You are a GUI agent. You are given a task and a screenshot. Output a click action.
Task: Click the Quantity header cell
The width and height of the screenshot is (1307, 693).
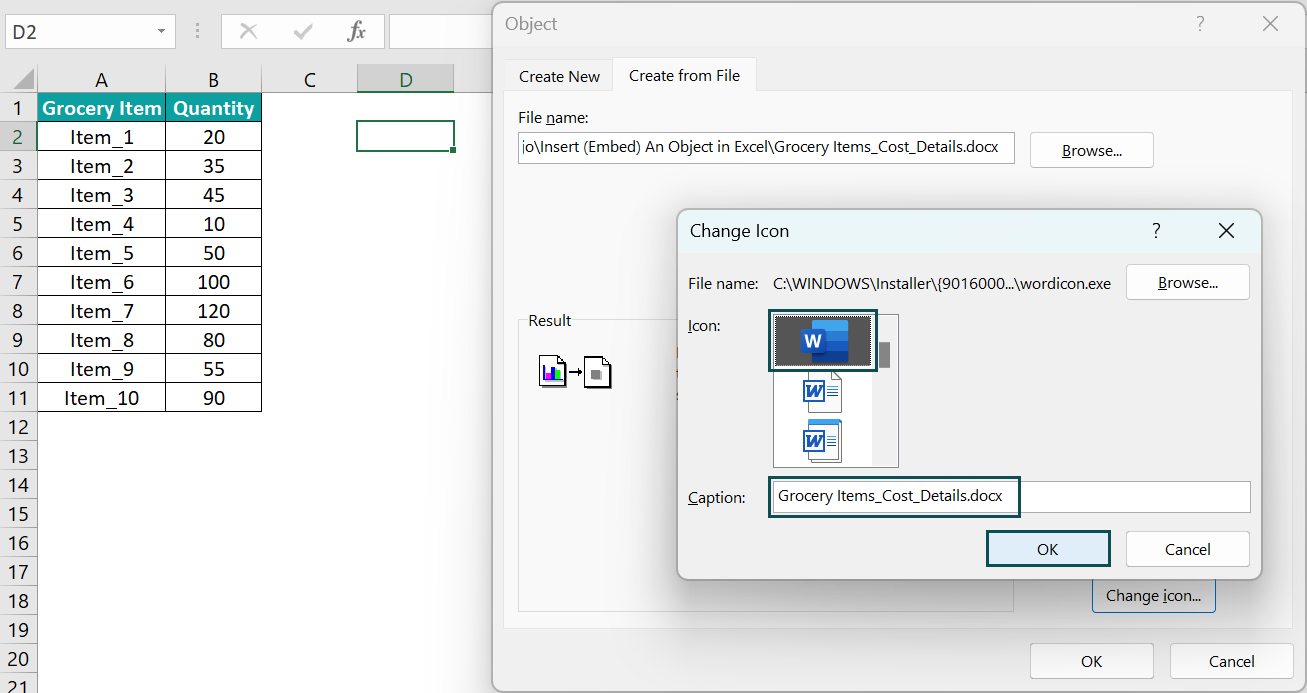tap(213, 108)
